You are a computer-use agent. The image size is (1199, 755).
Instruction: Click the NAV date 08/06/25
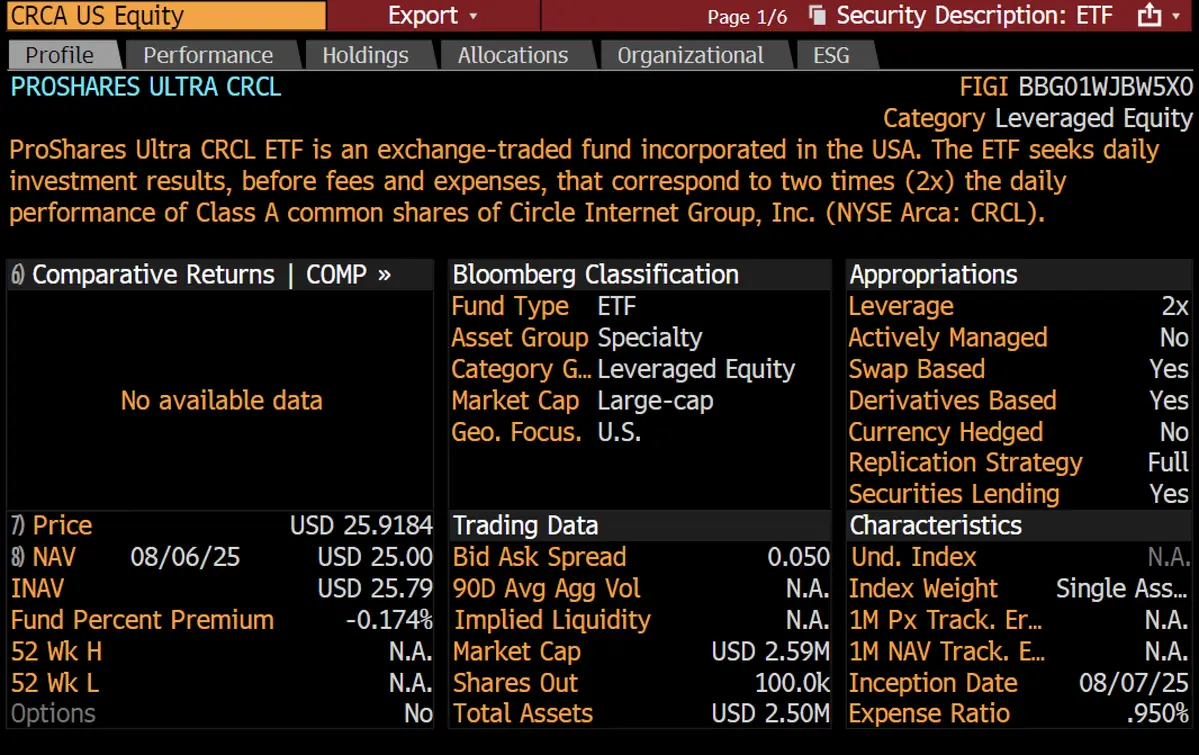185,557
